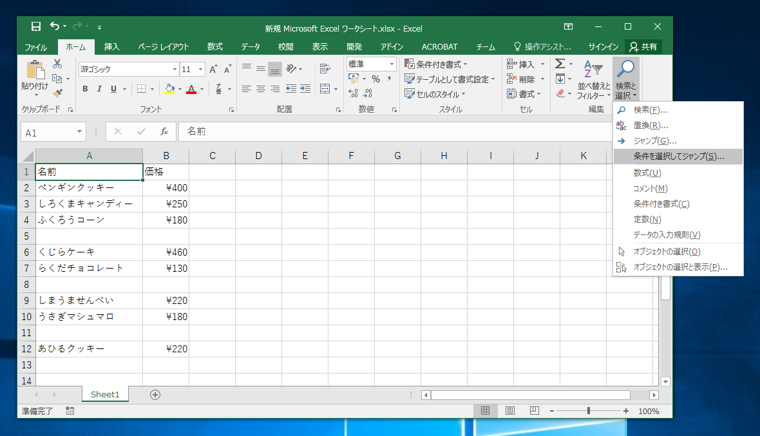760x436 pixels.
Task: Click zoom out minus button
Action: tap(552, 411)
